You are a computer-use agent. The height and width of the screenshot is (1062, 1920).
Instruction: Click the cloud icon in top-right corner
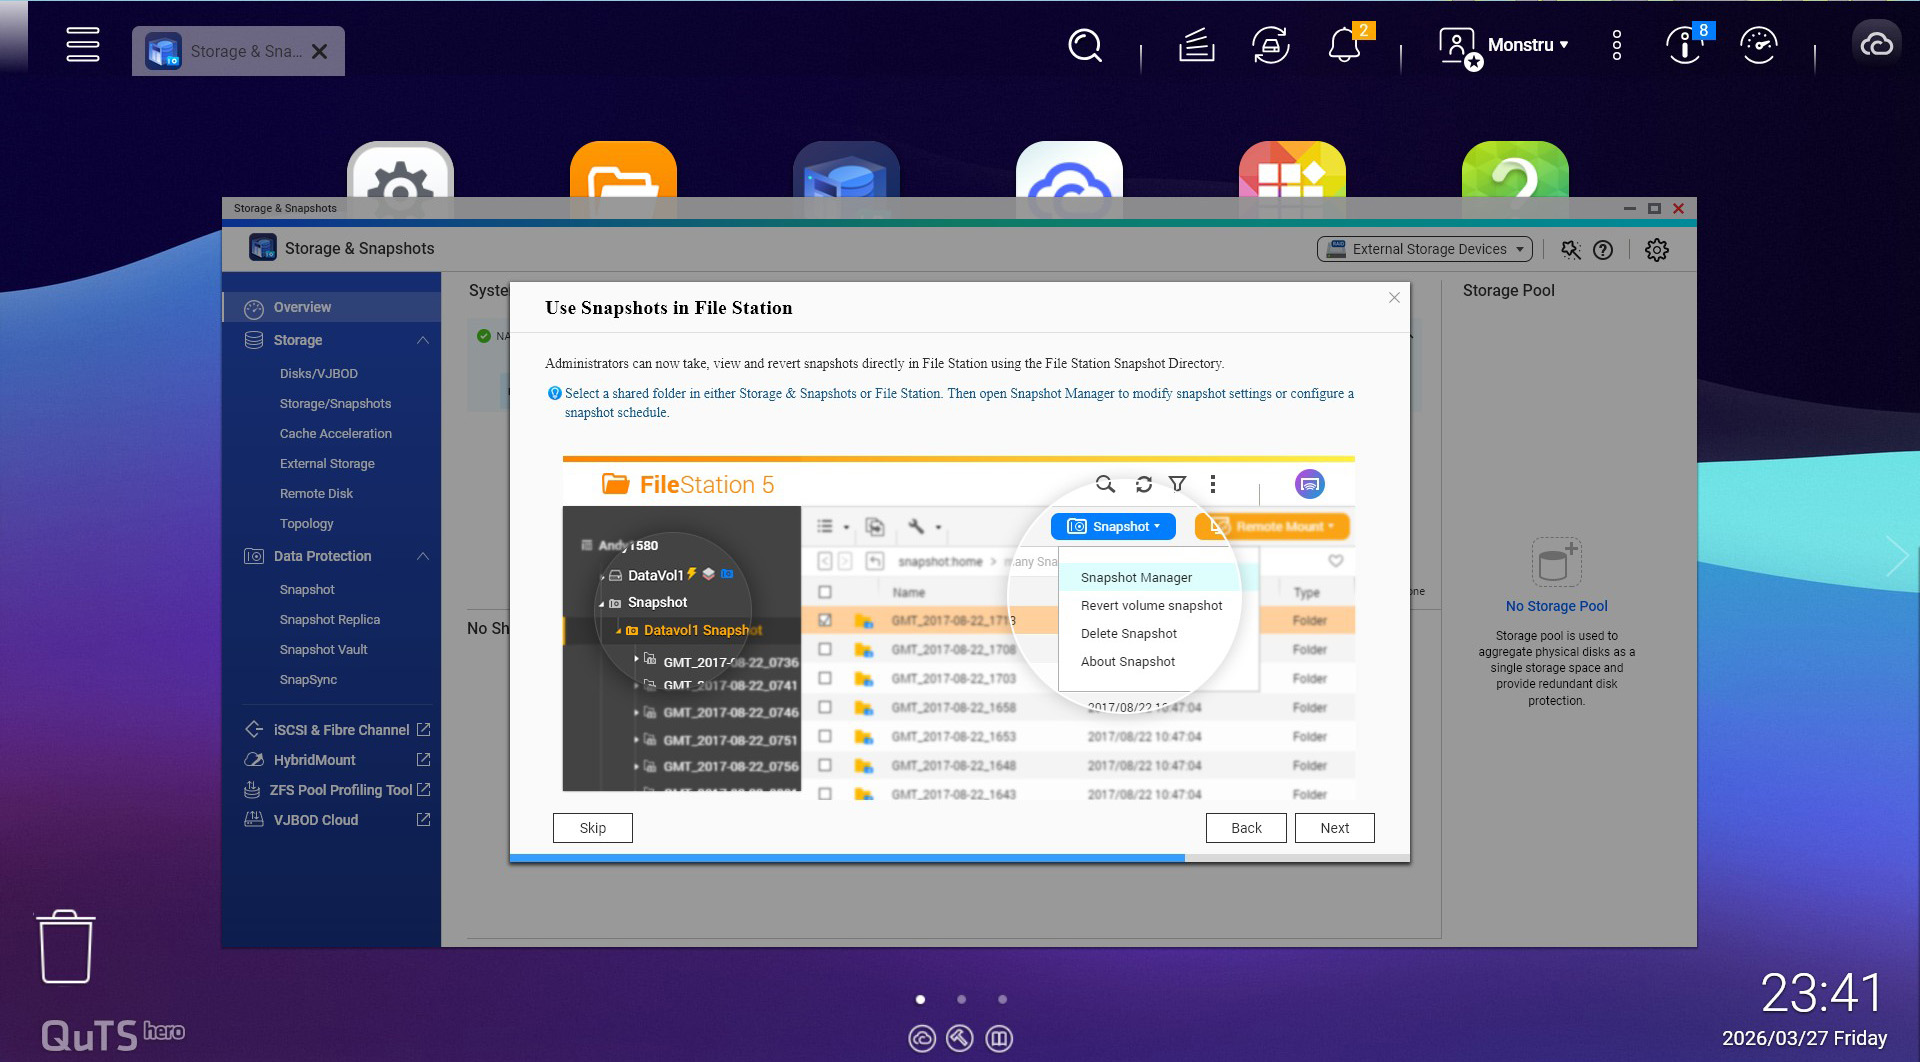click(1876, 45)
